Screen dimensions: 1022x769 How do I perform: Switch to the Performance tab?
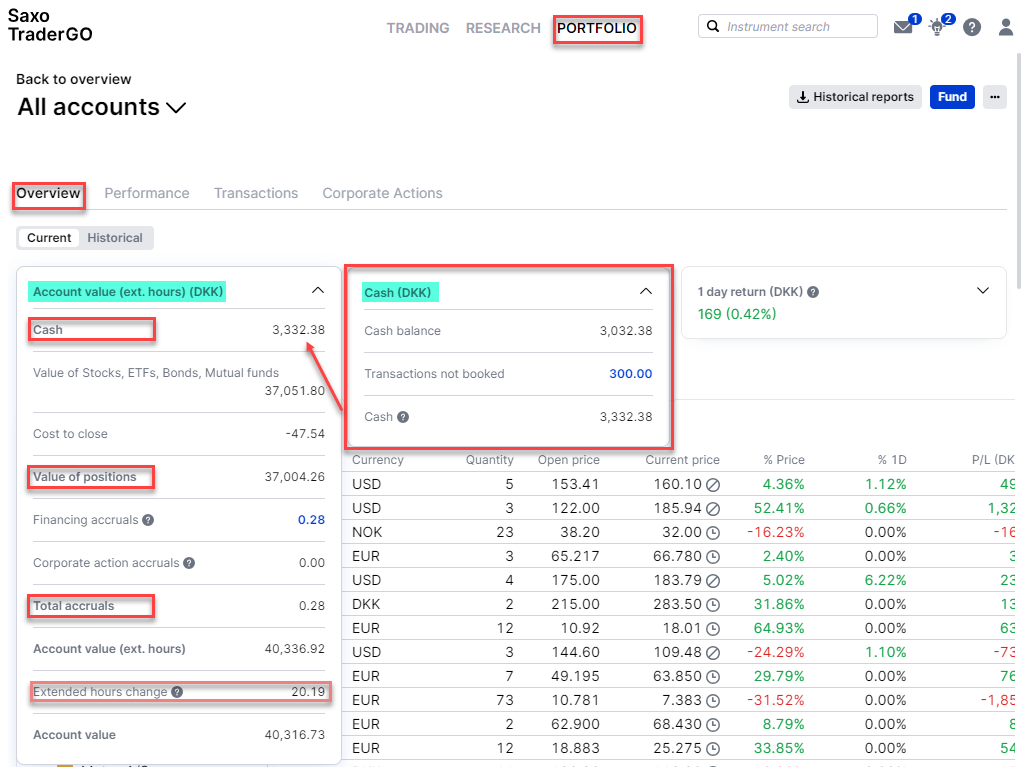pos(147,194)
